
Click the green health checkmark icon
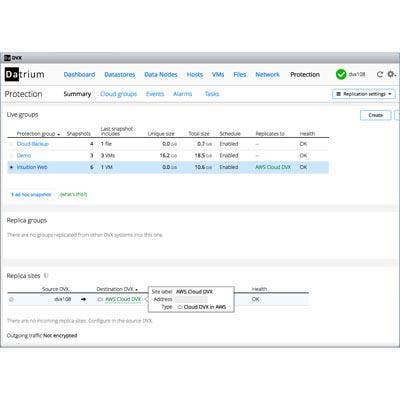(x=341, y=74)
